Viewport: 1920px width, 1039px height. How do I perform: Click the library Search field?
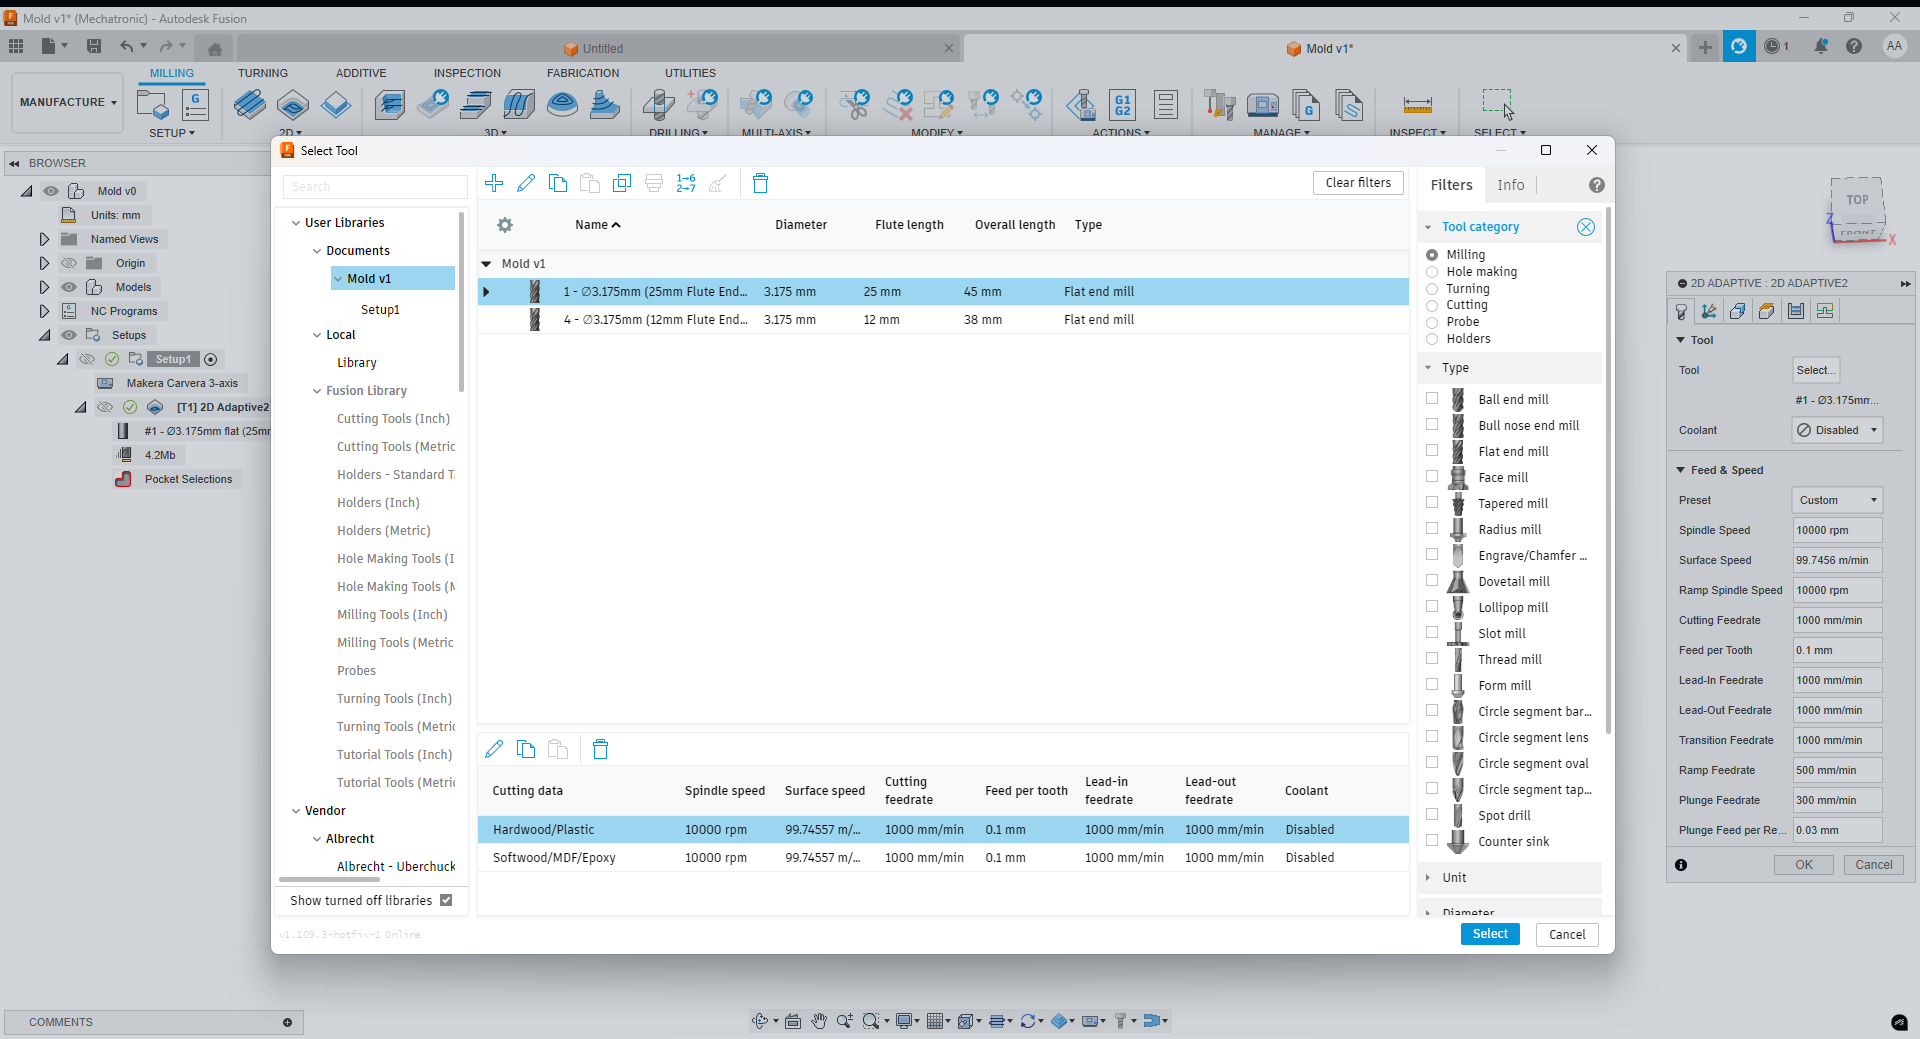click(375, 187)
